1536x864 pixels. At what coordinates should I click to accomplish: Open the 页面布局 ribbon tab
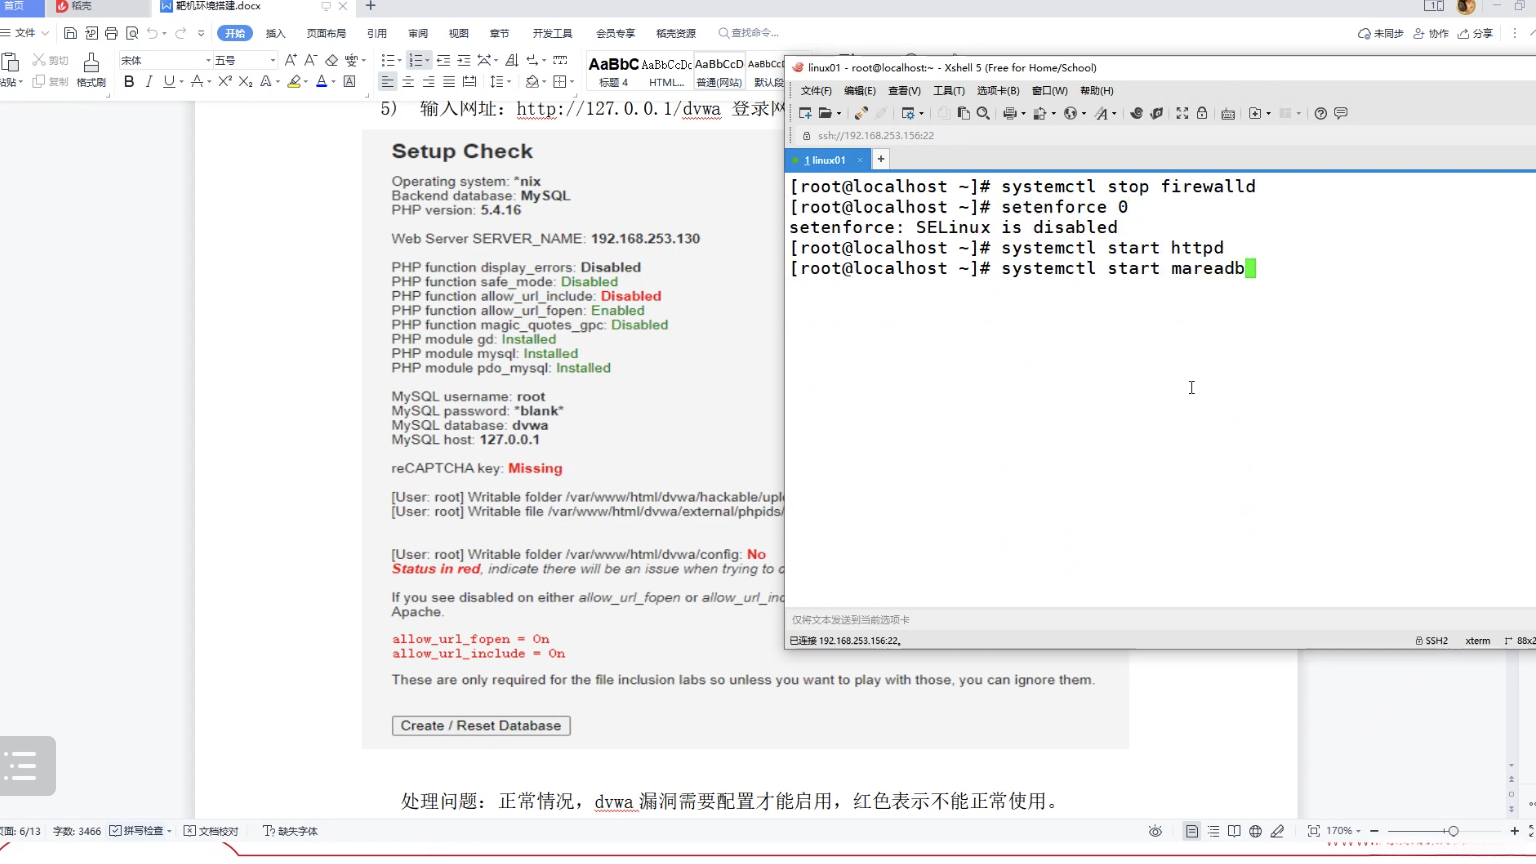(x=326, y=33)
